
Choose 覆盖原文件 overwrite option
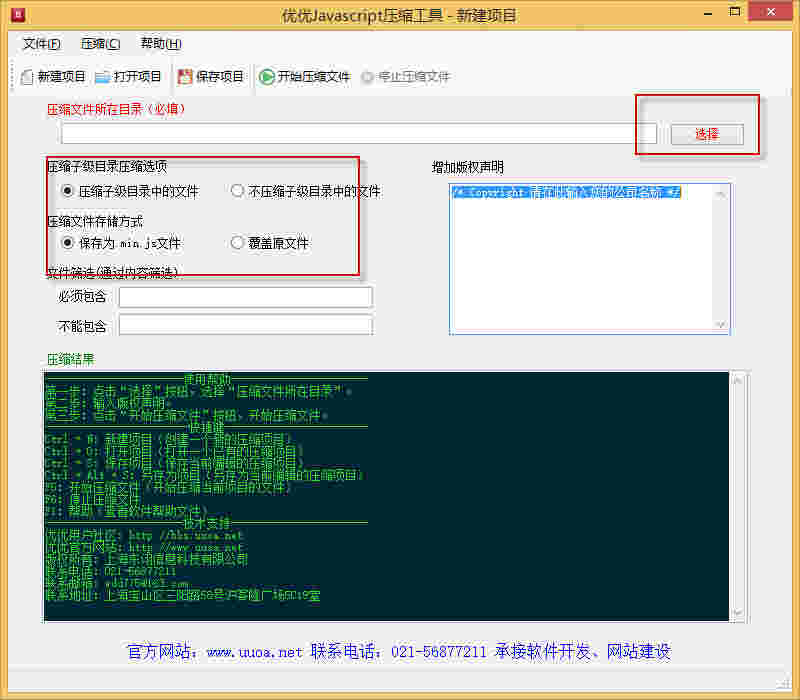click(237, 242)
